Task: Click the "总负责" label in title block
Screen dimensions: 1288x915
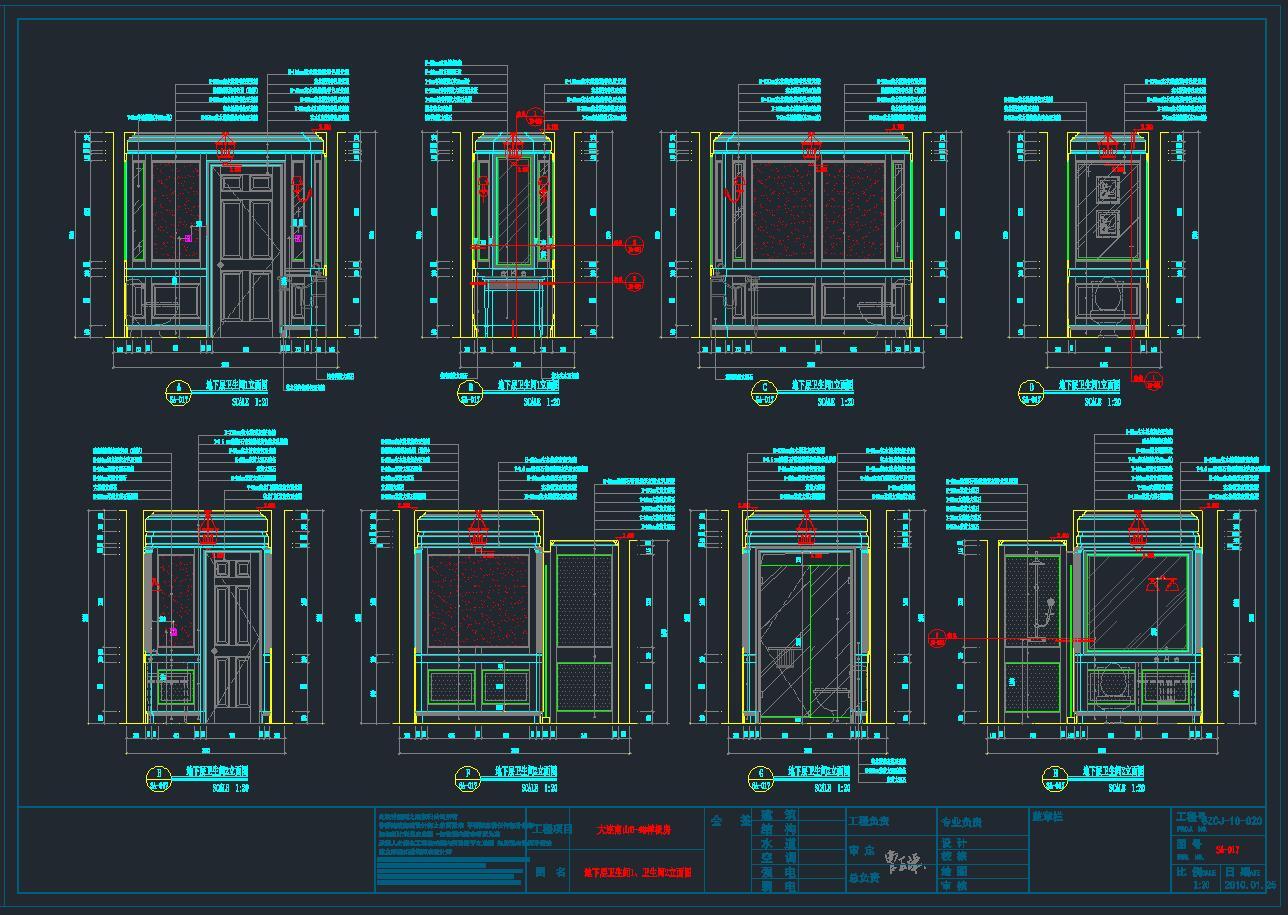Action: click(863, 879)
